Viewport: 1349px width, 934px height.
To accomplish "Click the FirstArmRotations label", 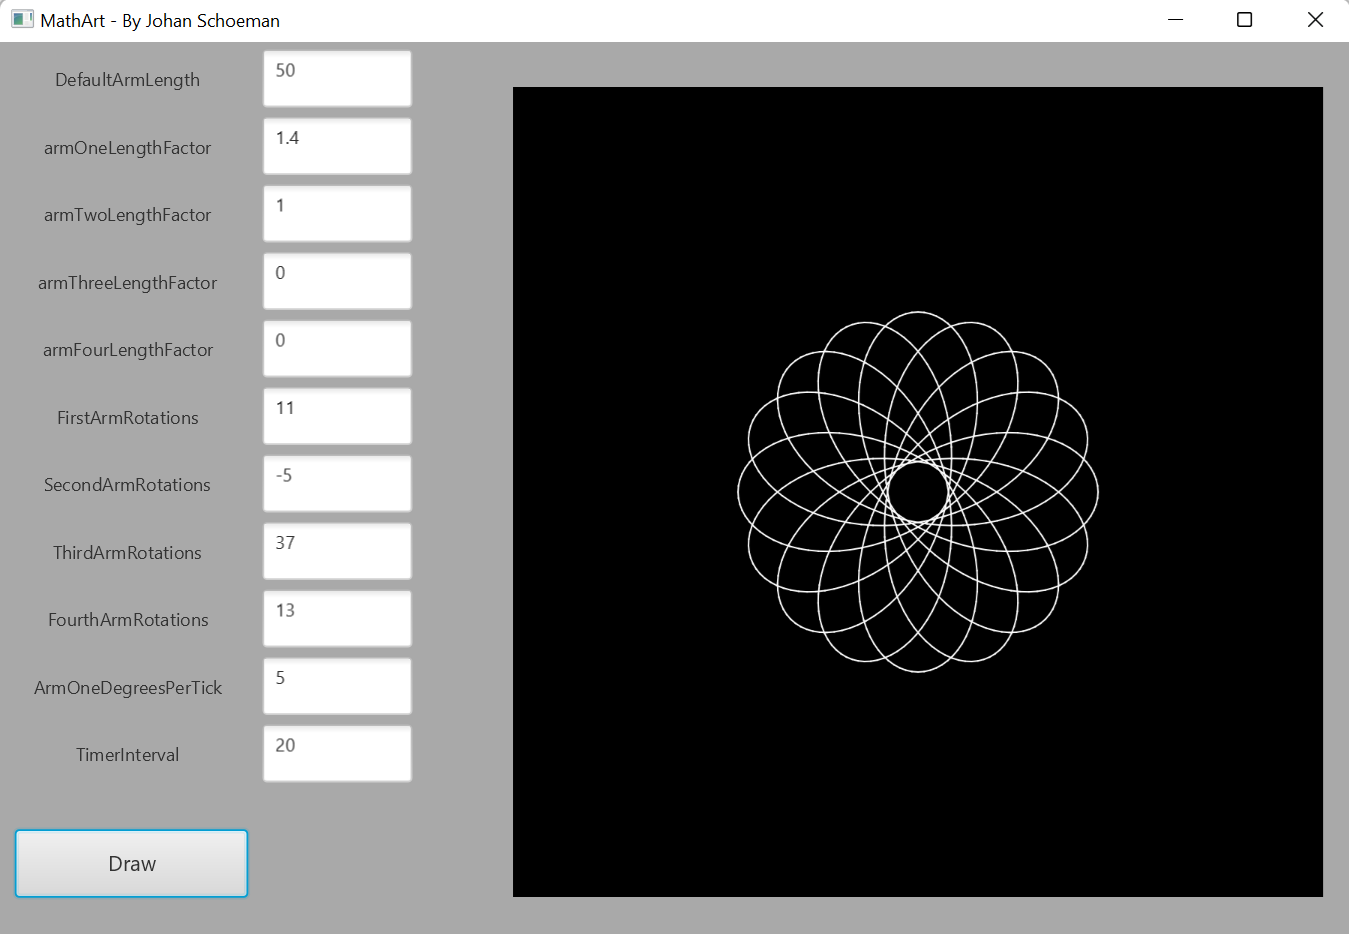I will [x=127, y=418].
